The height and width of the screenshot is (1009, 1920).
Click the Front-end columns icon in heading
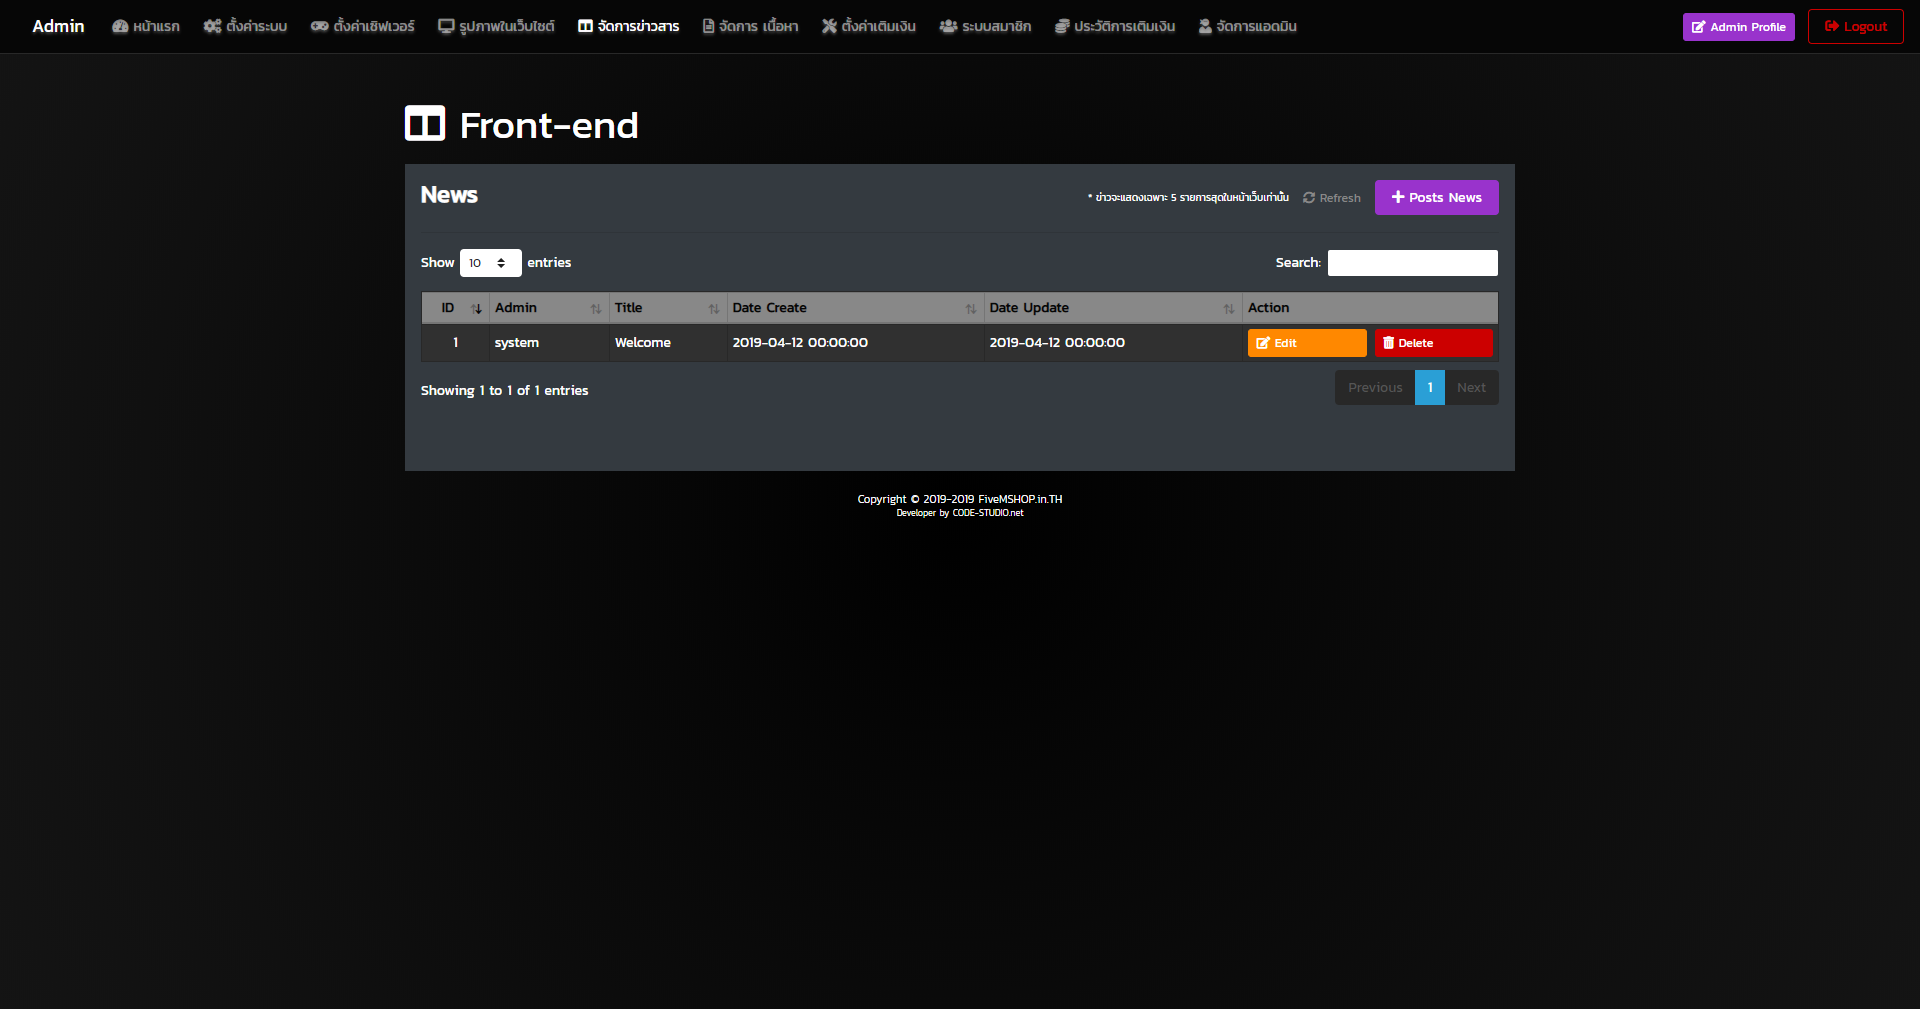coord(425,124)
